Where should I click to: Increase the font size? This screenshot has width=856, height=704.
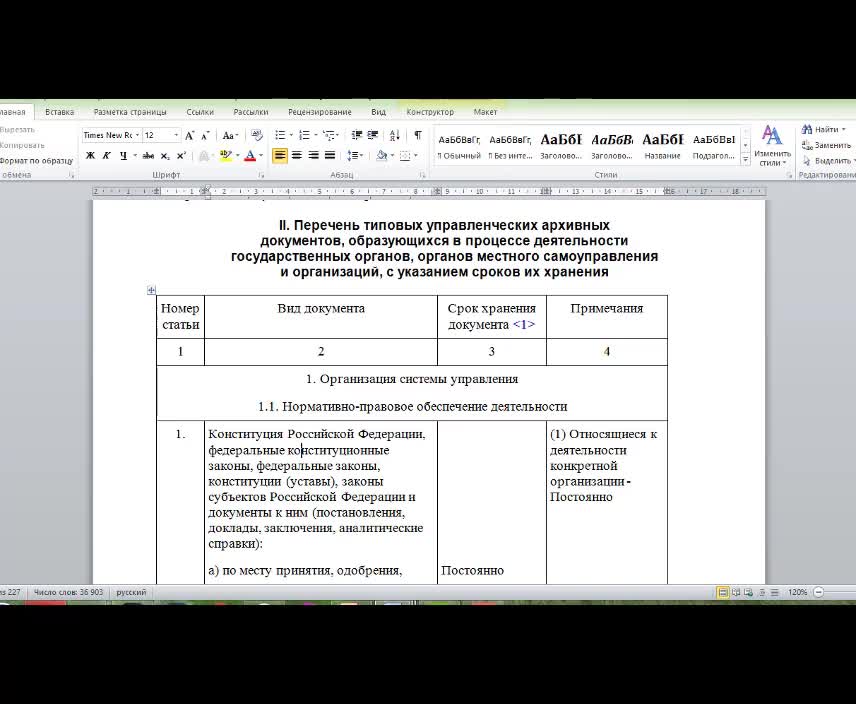[189, 135]
